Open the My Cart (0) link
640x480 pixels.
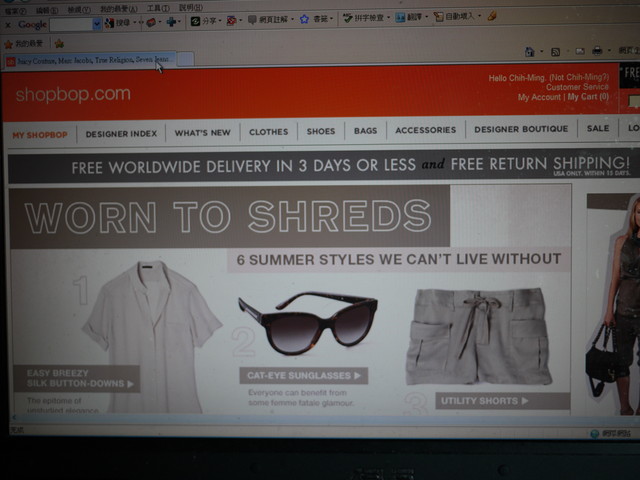(588, 97)
